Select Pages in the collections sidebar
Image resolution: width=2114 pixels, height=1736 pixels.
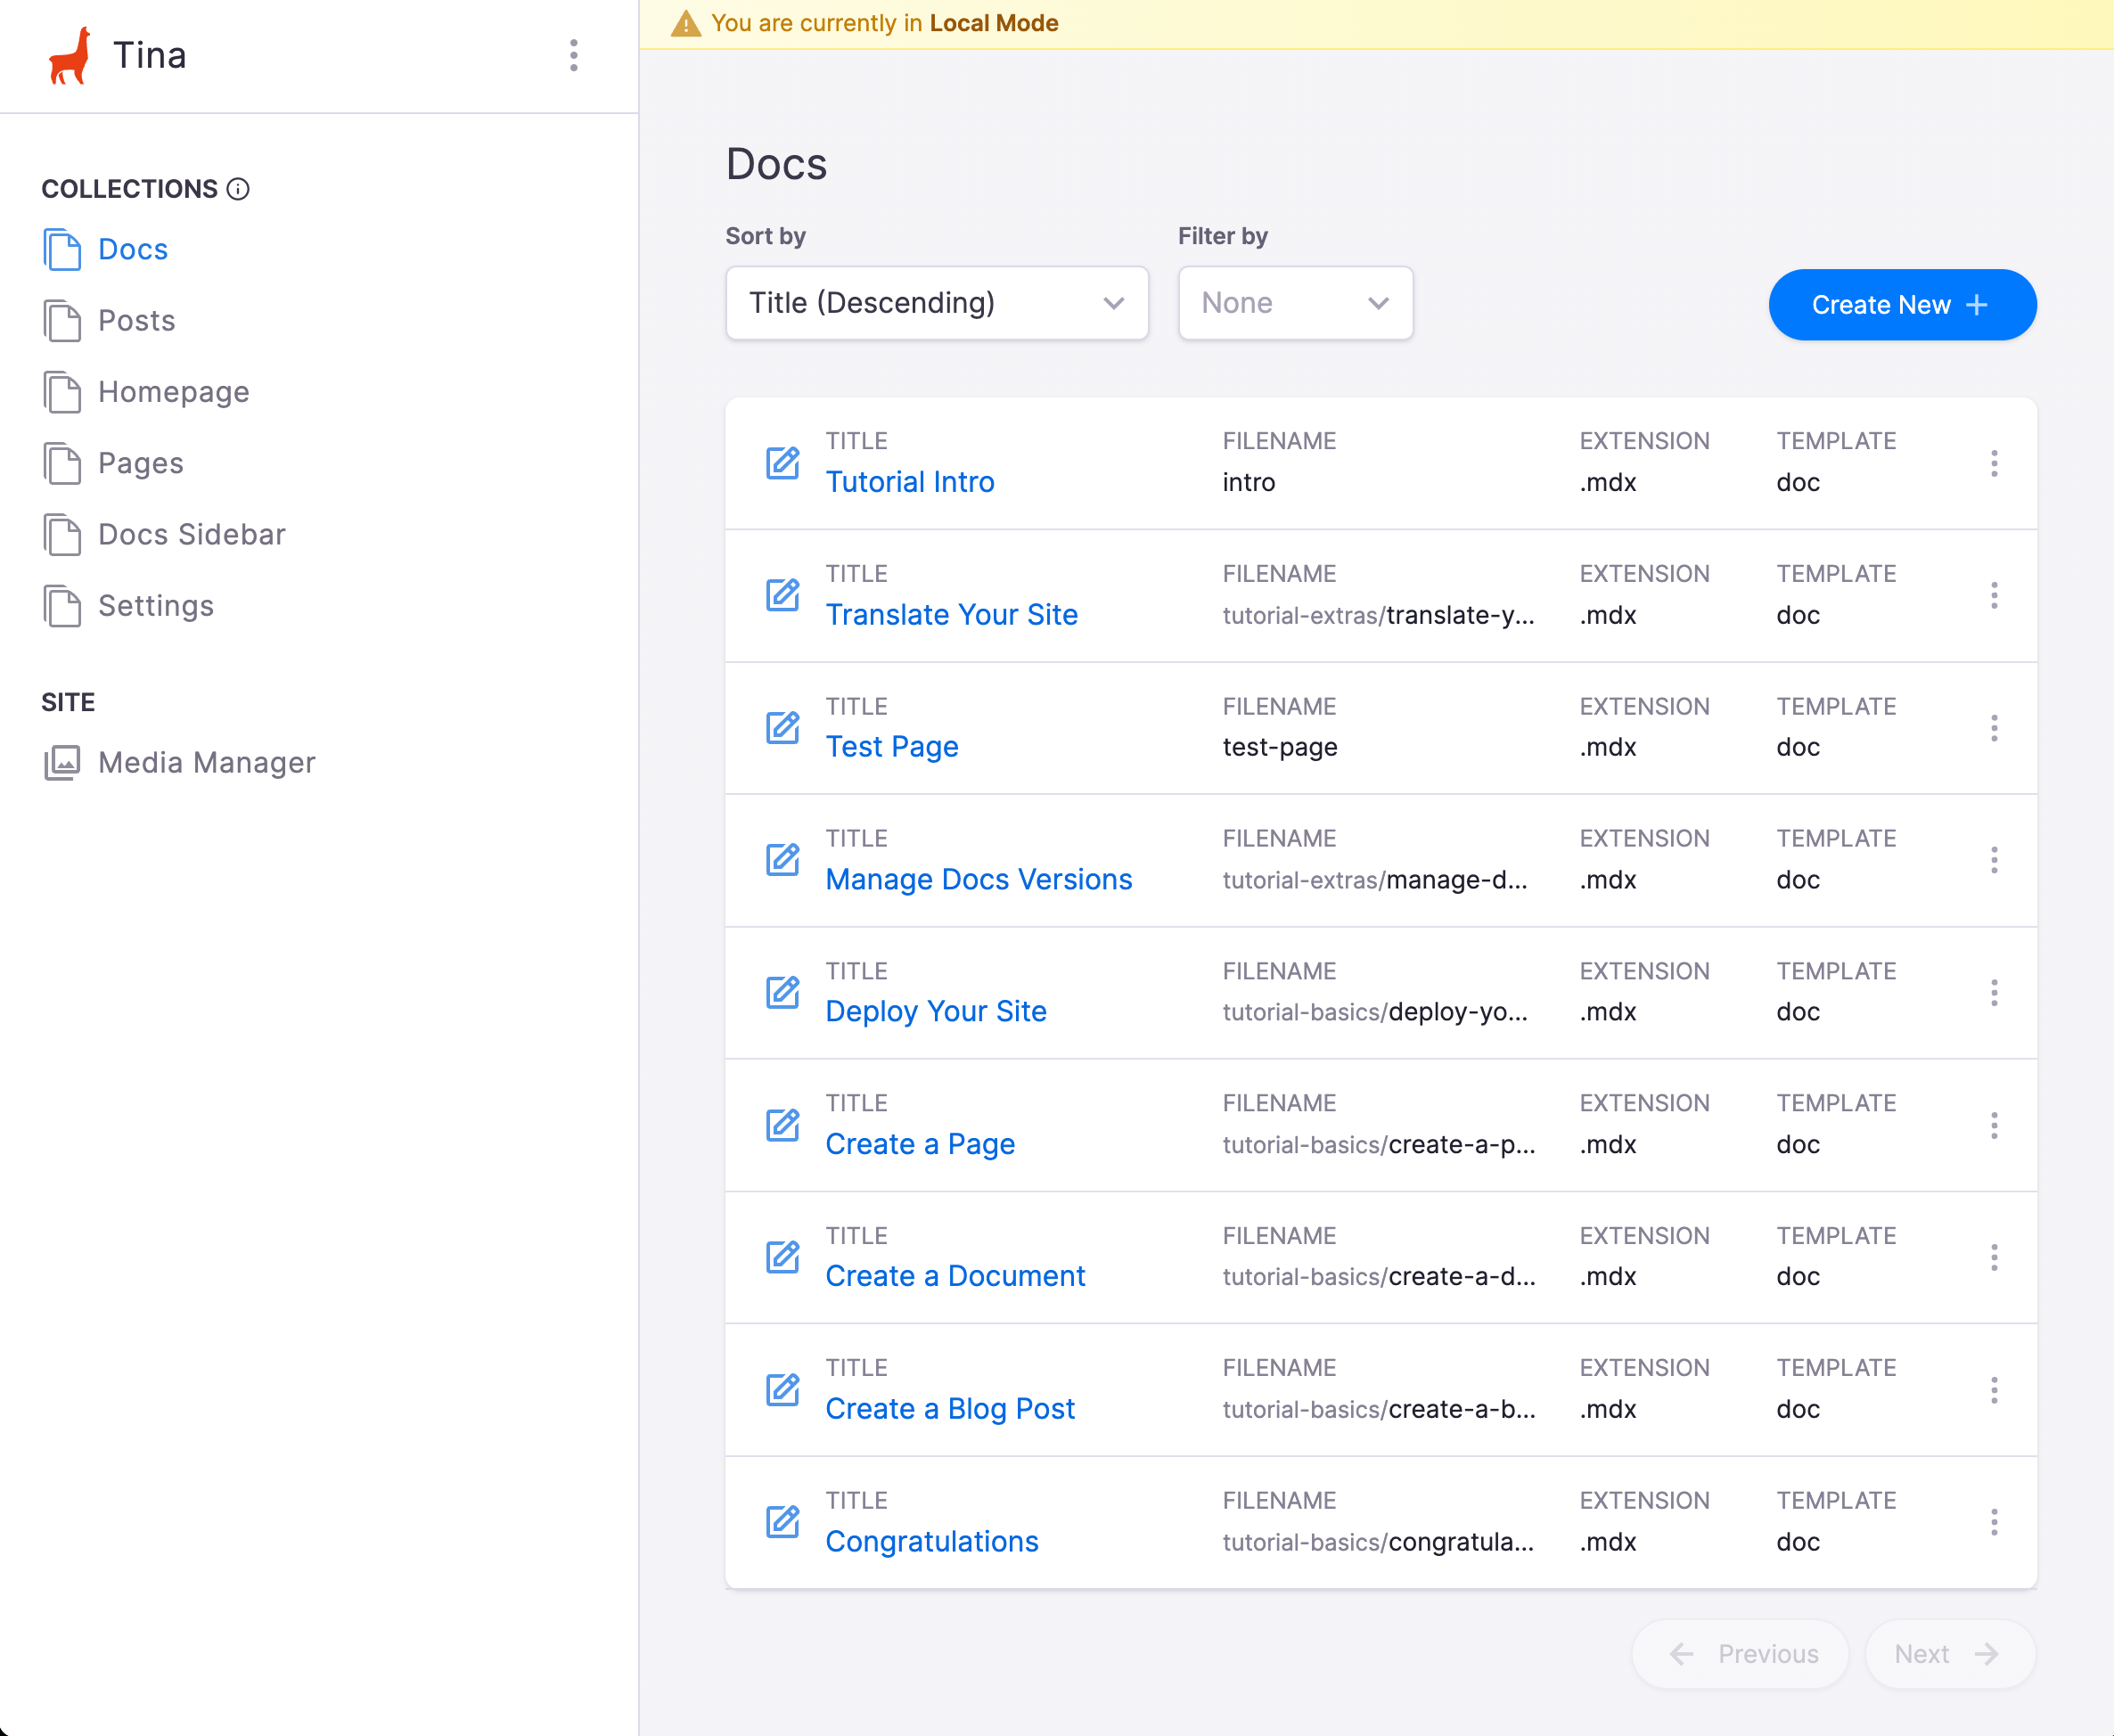click(141, 463)
